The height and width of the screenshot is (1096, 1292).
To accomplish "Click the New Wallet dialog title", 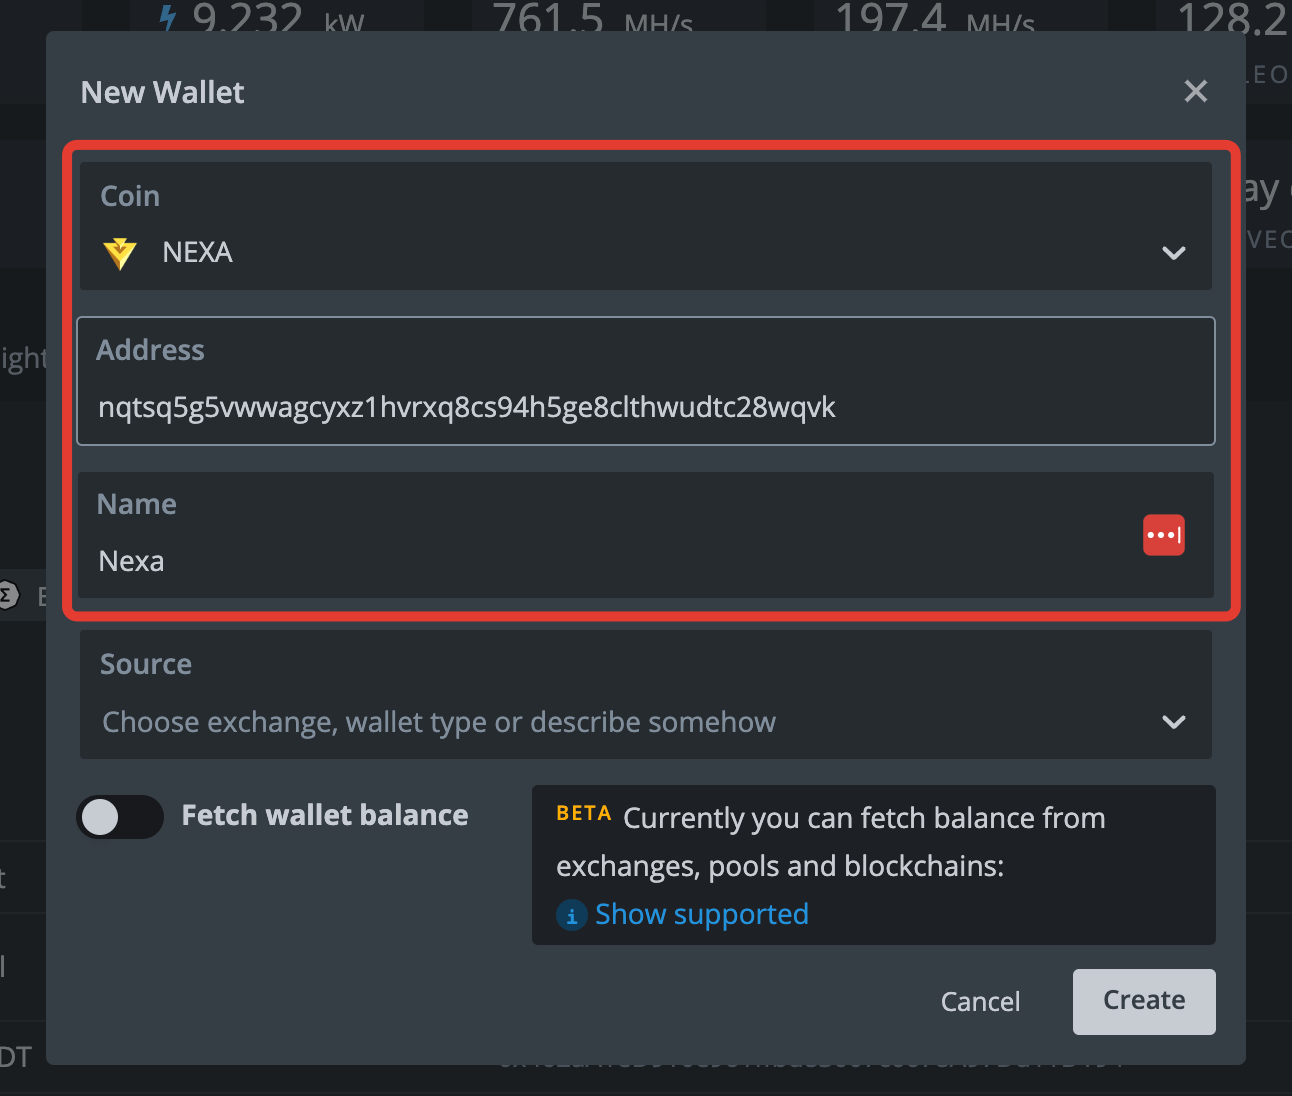I will 162,92.
